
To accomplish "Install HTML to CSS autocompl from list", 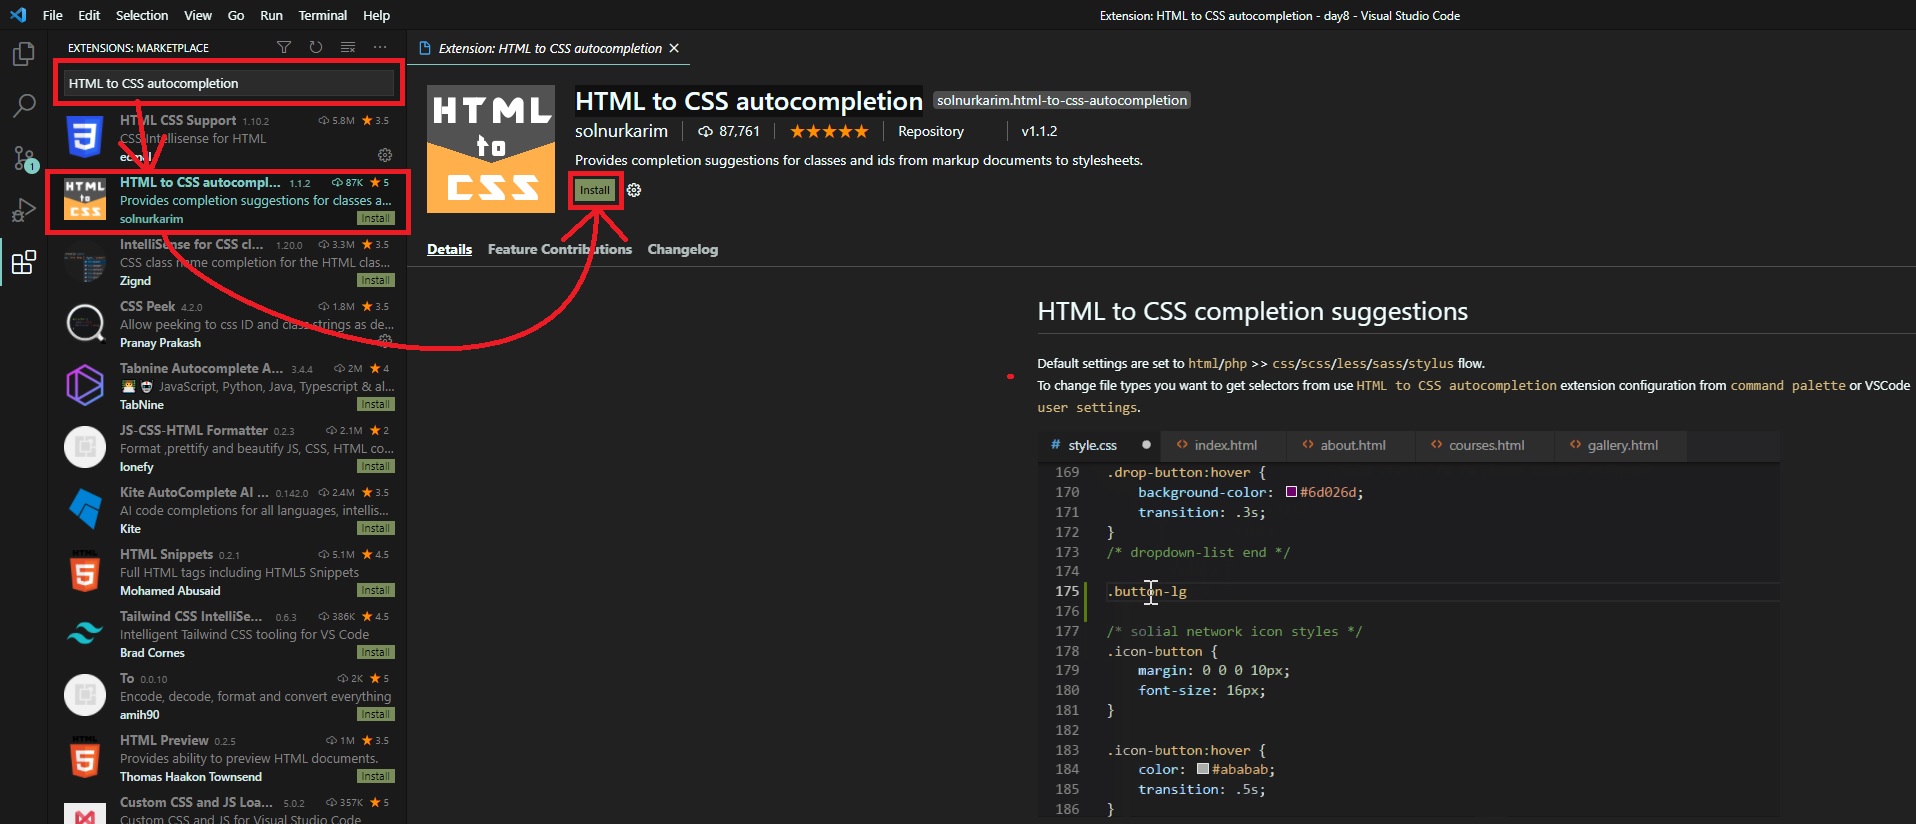I will click(x=376, y=219).
